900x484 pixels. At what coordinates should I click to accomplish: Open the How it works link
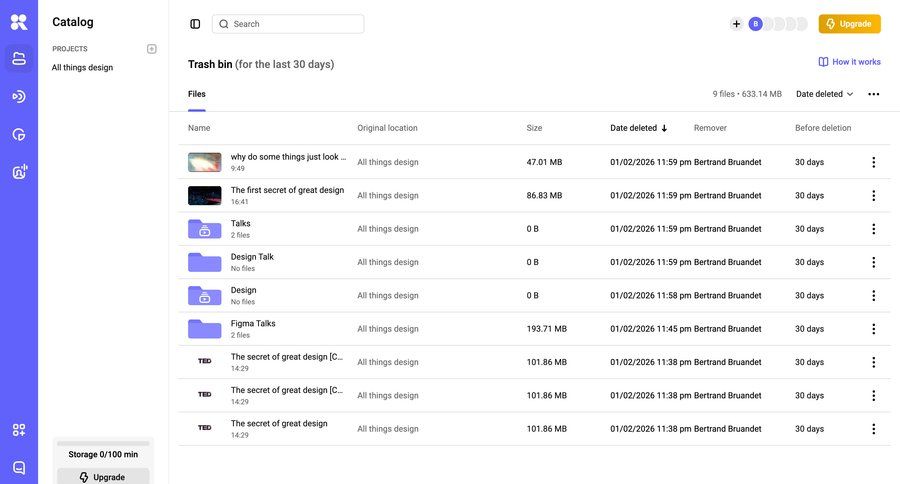pos(849,62)
